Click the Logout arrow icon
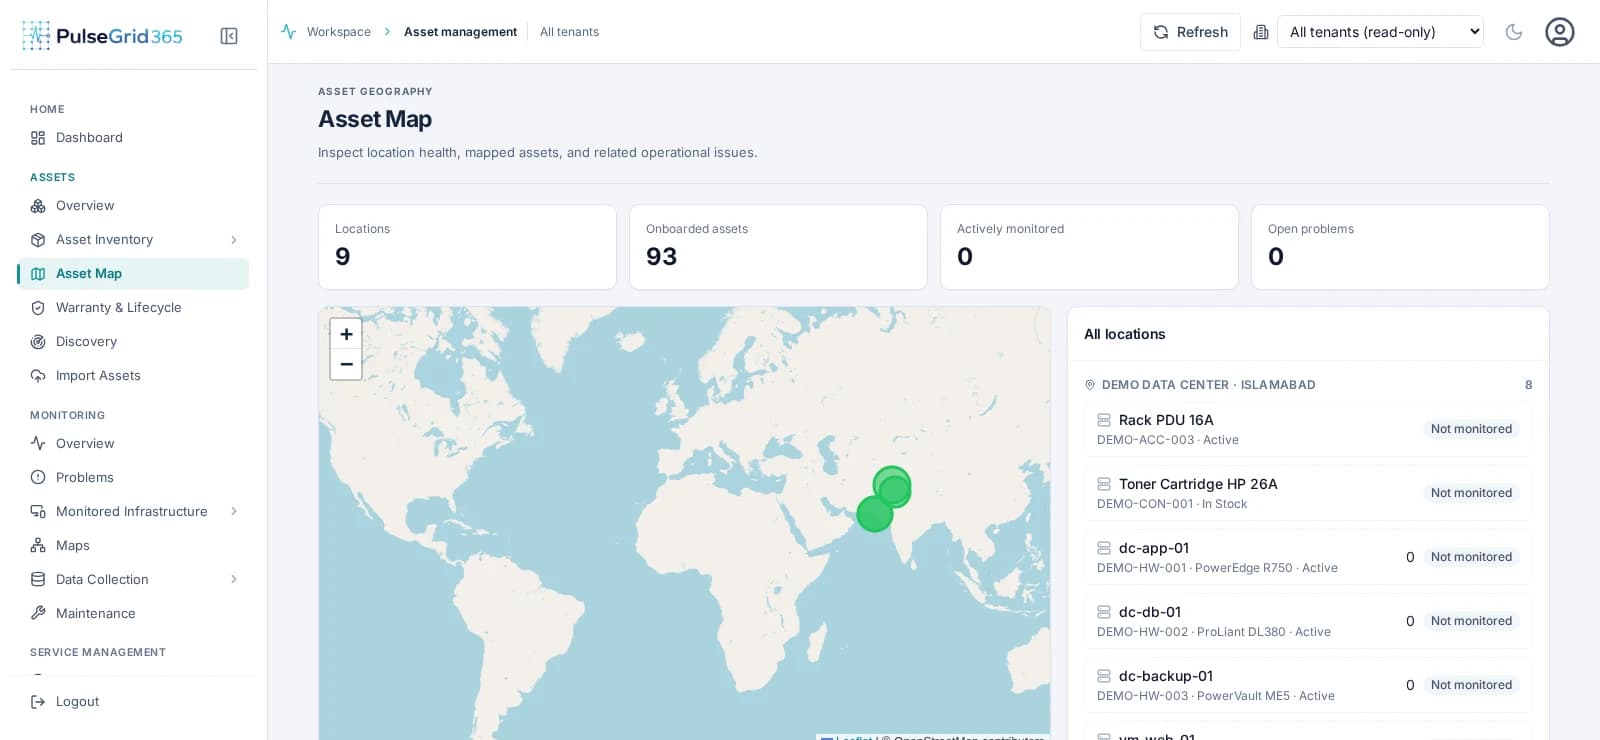1600x740 pixels. [x=38, y=702]
